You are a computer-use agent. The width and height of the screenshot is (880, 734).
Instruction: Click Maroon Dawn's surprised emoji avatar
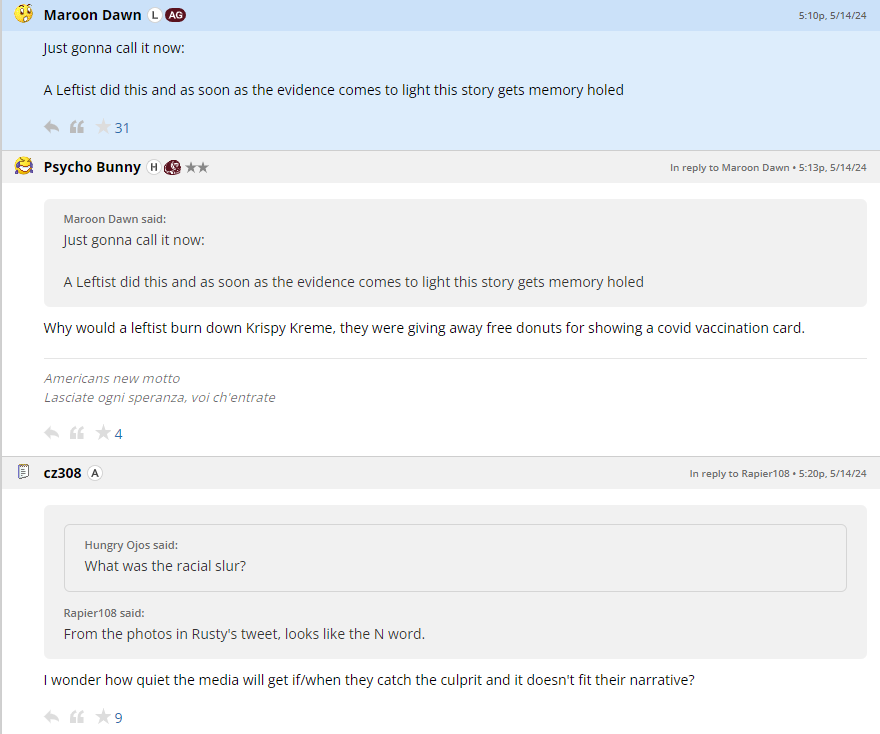tap(24, 14)
